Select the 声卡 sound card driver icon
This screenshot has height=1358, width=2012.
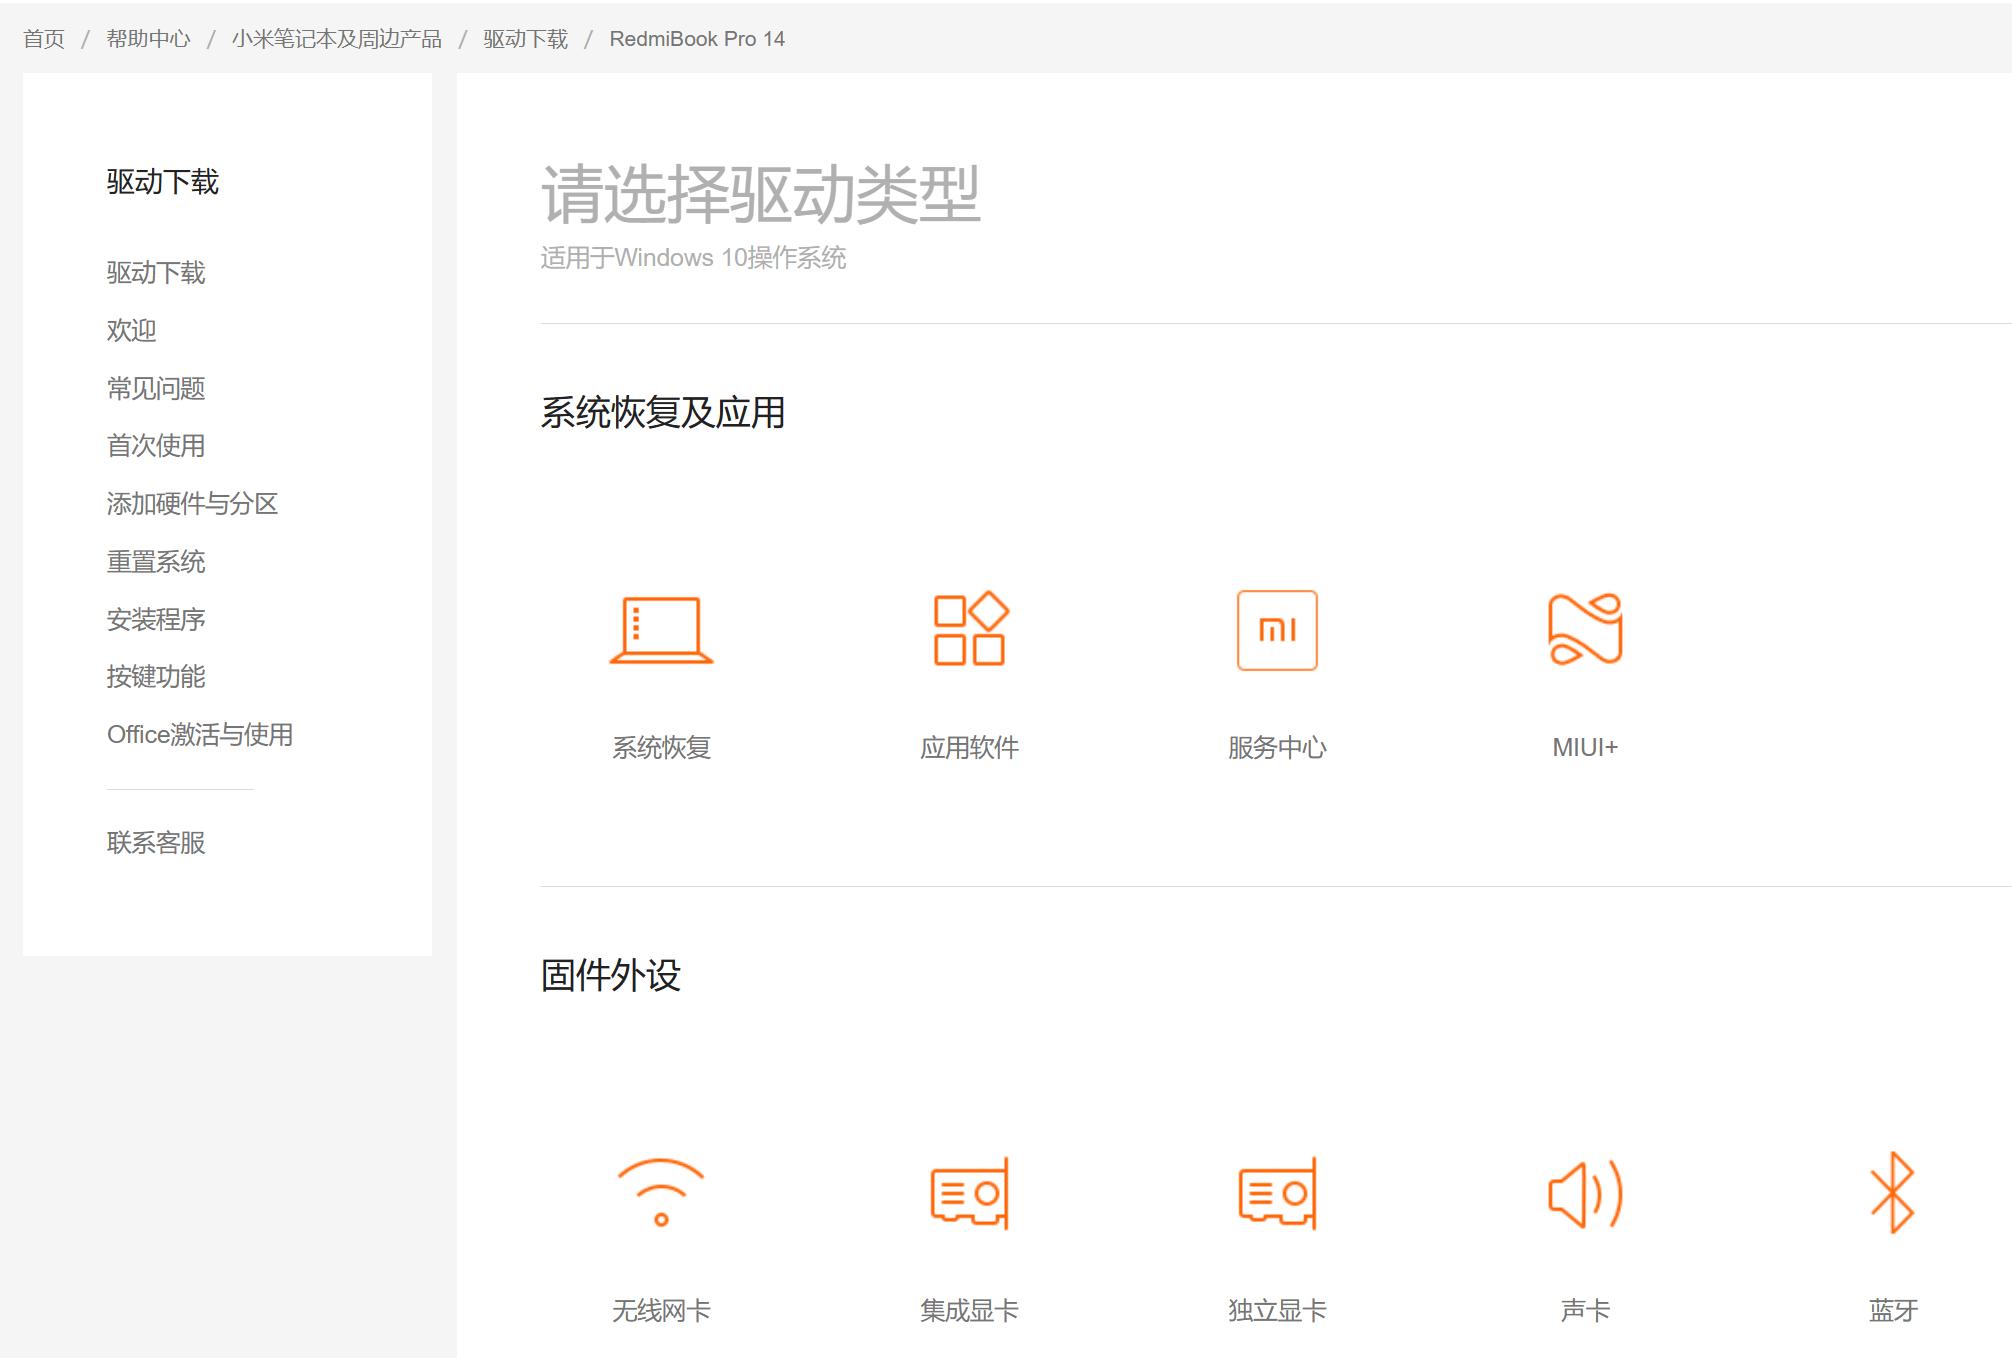tap(1585, 1192)
